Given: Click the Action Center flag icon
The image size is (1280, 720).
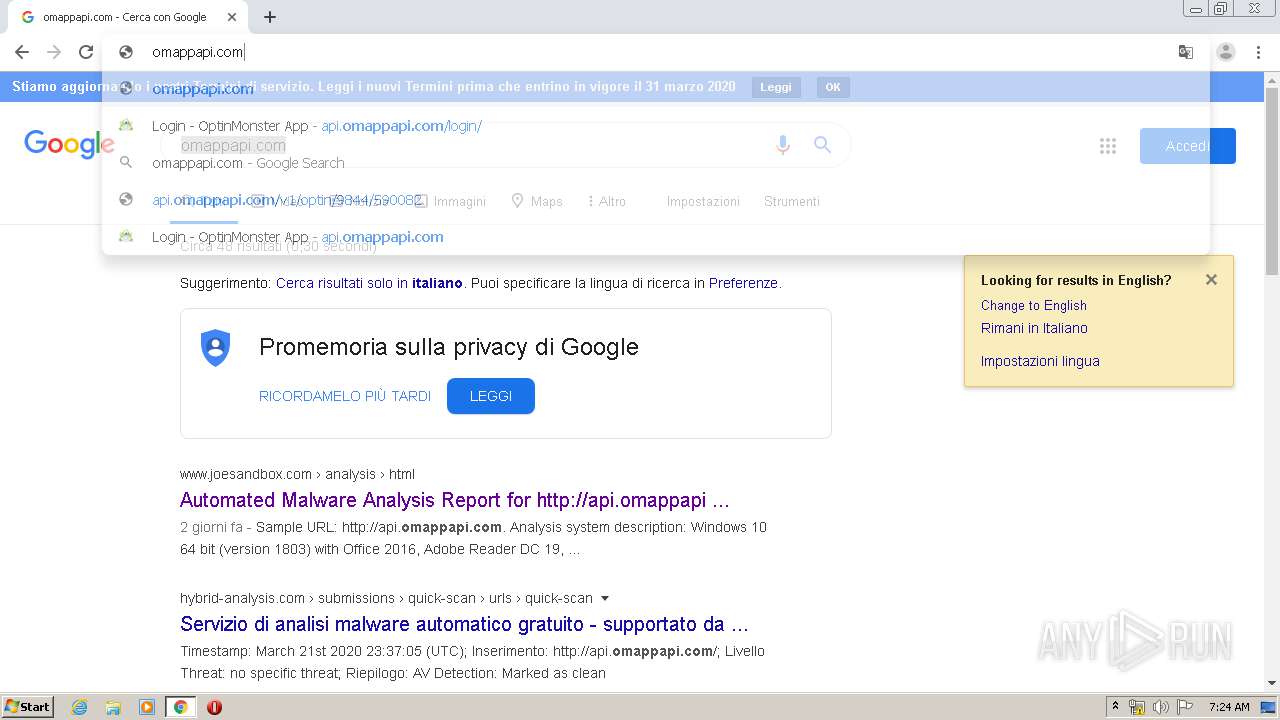Looking at the screenshot, I should [x=1185, y=707].
